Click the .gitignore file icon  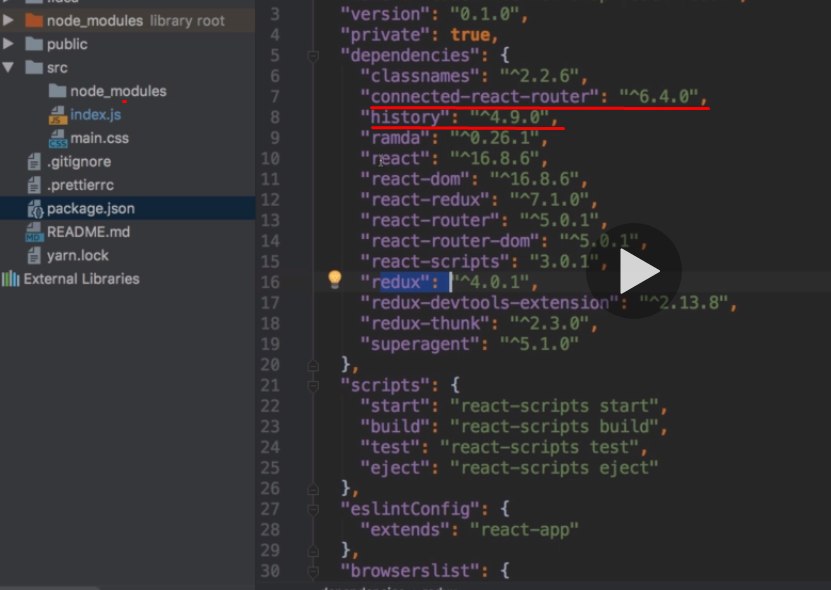[34, 162]
